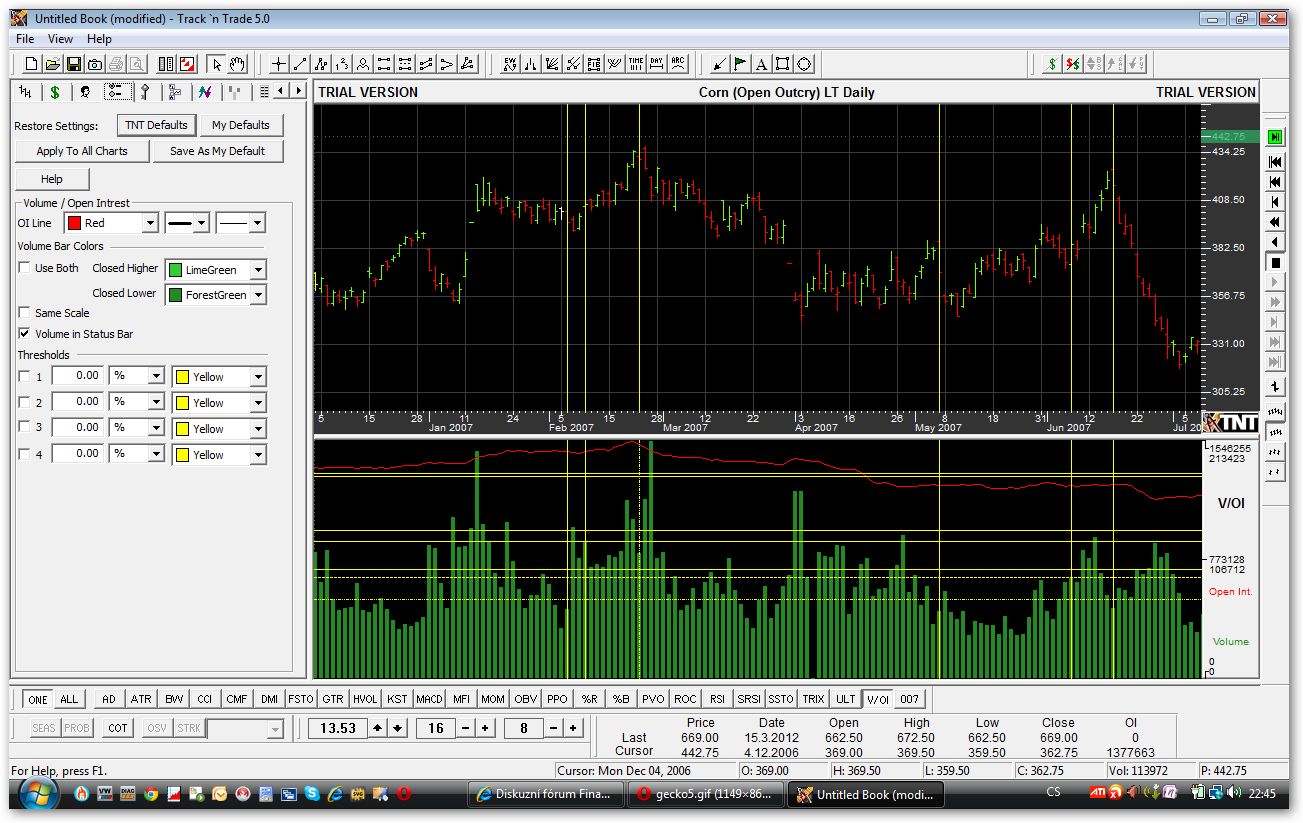Open the OI Line color dropdown

point(150,223)
